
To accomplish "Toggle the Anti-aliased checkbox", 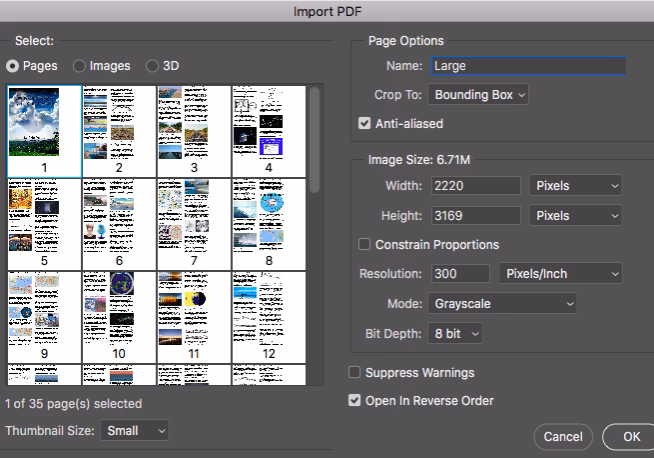I will point(365,123).
